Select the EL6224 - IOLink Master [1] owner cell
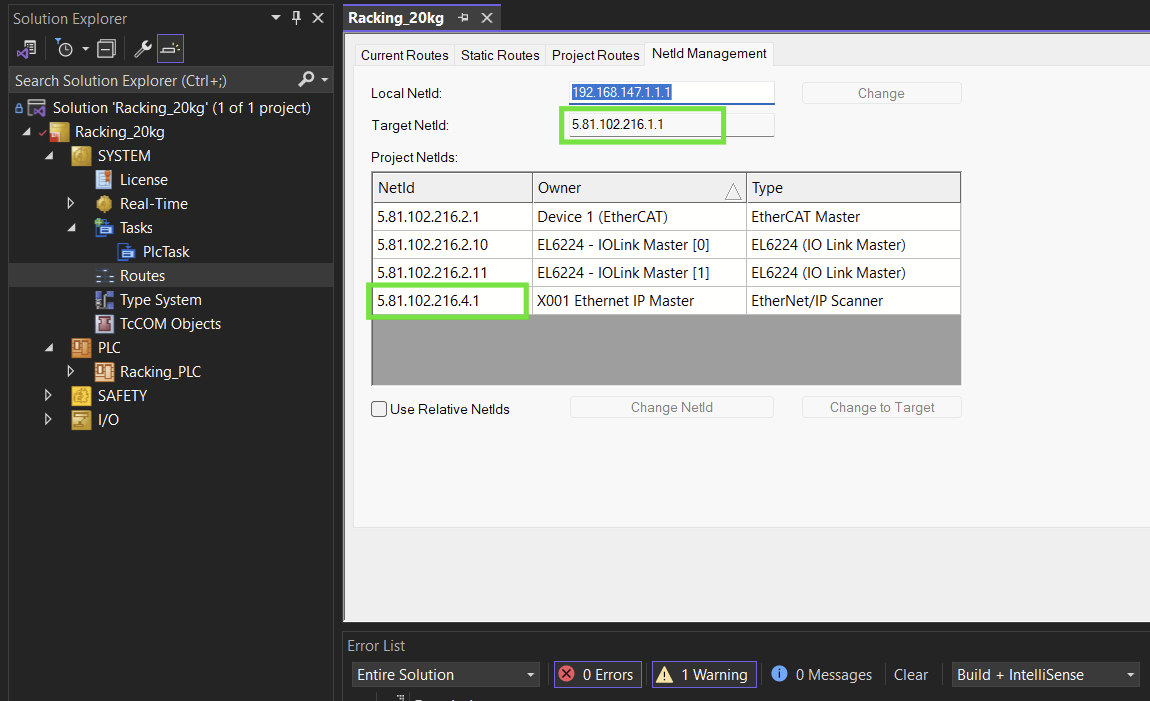Image resolution: width=1150 pixels, height=701 pixels. 639,273
